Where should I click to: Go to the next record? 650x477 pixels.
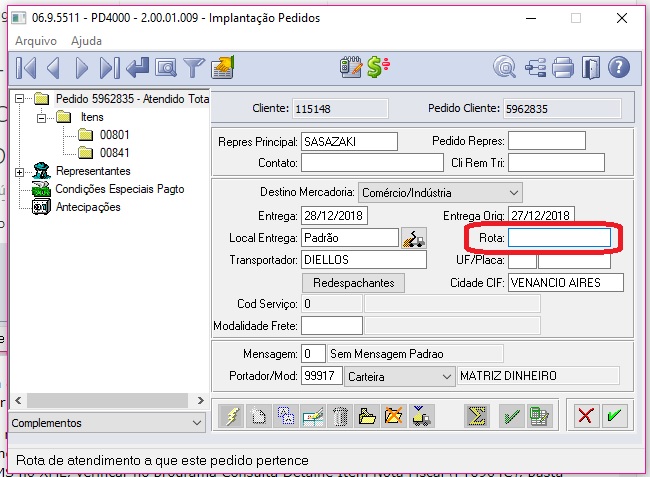82,68
